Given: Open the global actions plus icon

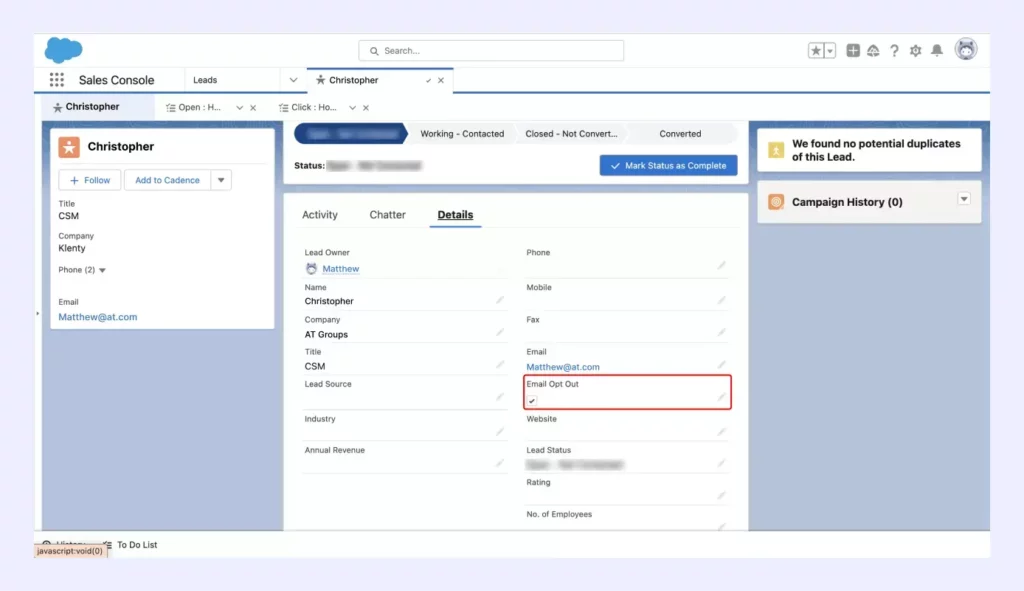Looking at the screenshot, I should click(853, 50).
